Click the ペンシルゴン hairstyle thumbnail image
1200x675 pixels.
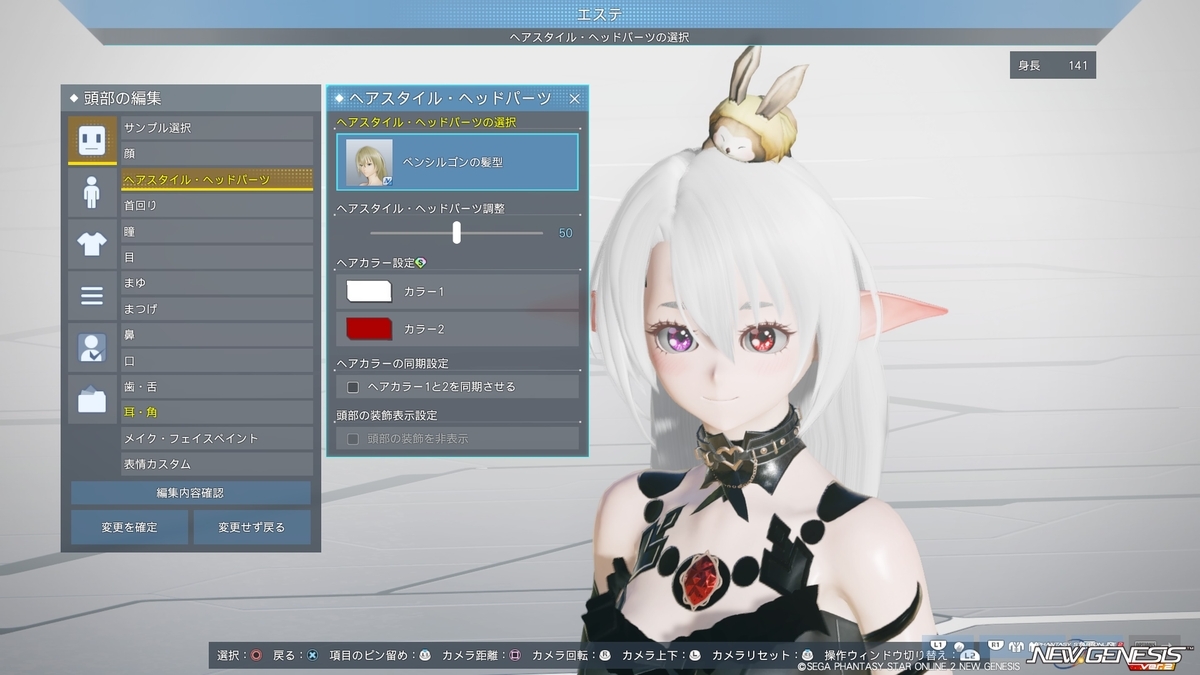coord(369,162)
